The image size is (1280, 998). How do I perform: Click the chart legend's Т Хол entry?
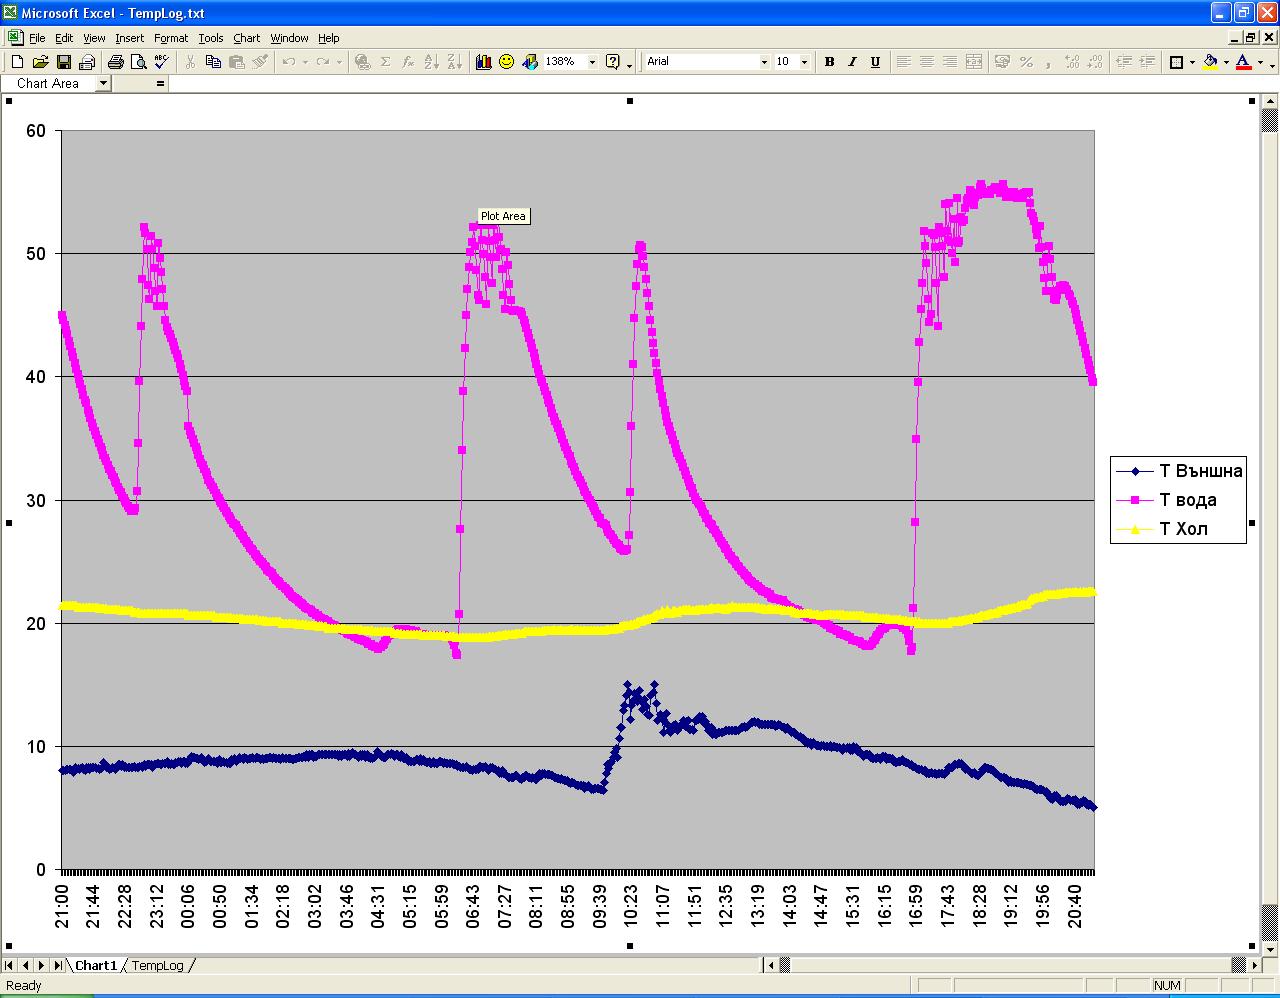pyautogui.click(x=1183, y=529)
